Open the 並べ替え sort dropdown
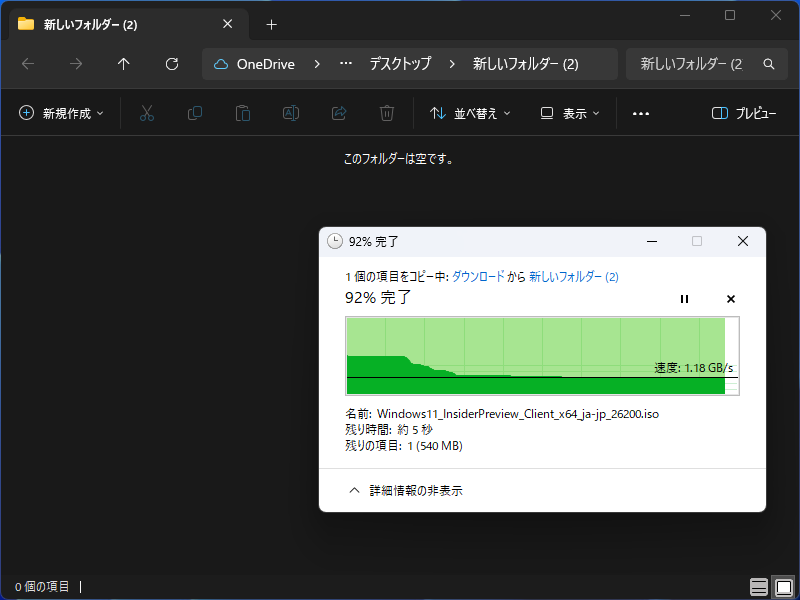800x600 pixels. pyautogui.click(x=469, y=113)
